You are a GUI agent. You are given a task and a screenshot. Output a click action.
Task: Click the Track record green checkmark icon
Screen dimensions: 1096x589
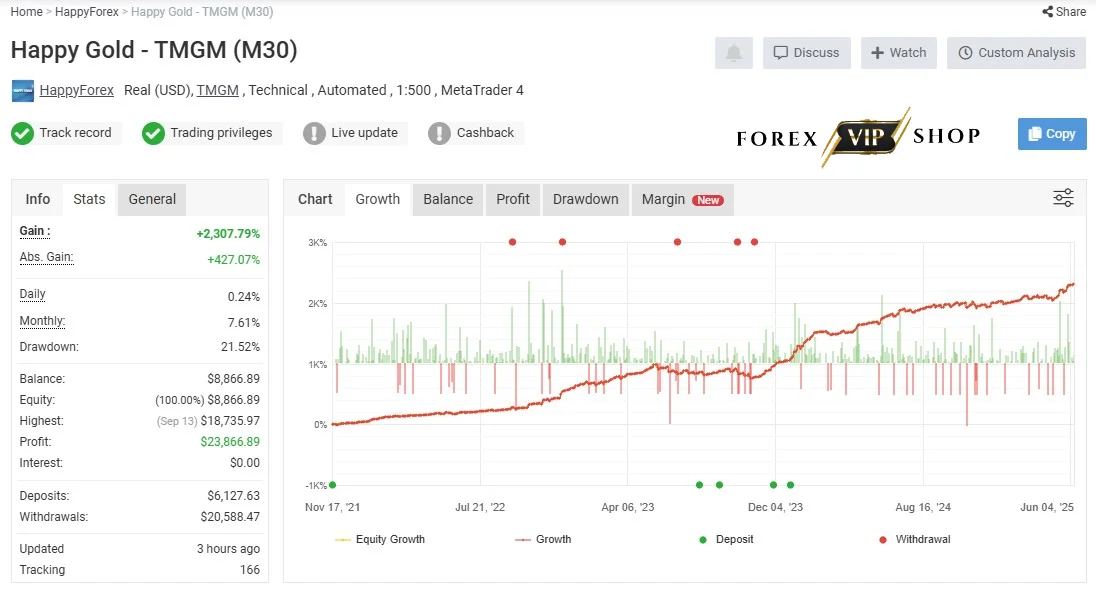pyautogui.click(x=22, y=133)
